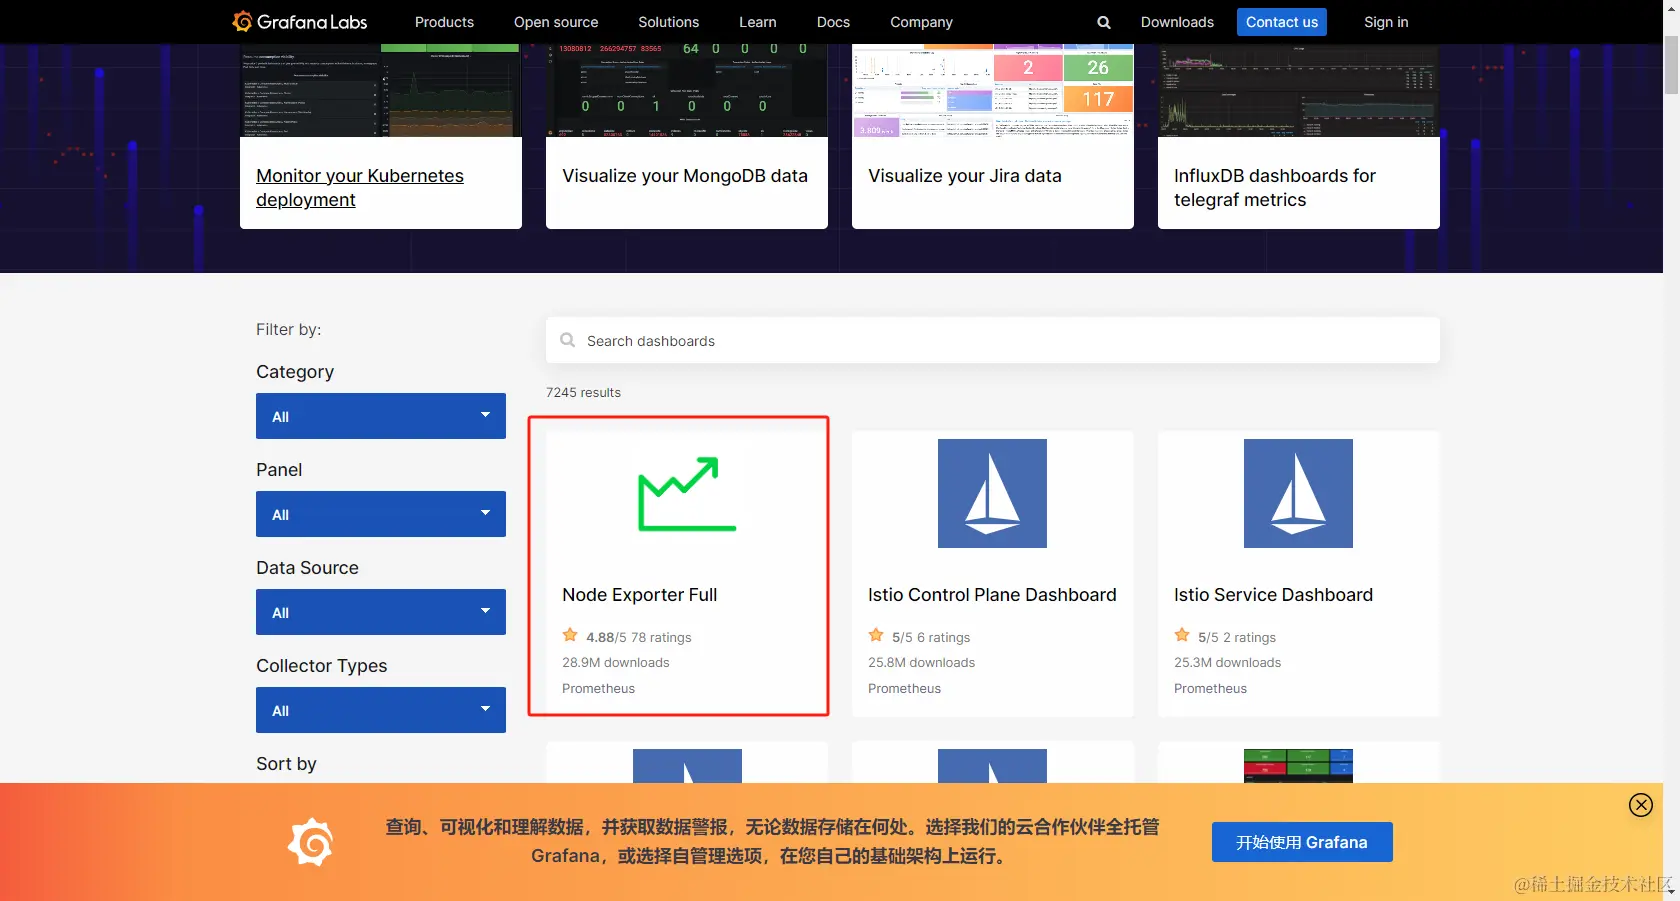Click the magnifier icon in Search dashboards field
Viewport: 1680px width, 901px height.
pos(568,340)
